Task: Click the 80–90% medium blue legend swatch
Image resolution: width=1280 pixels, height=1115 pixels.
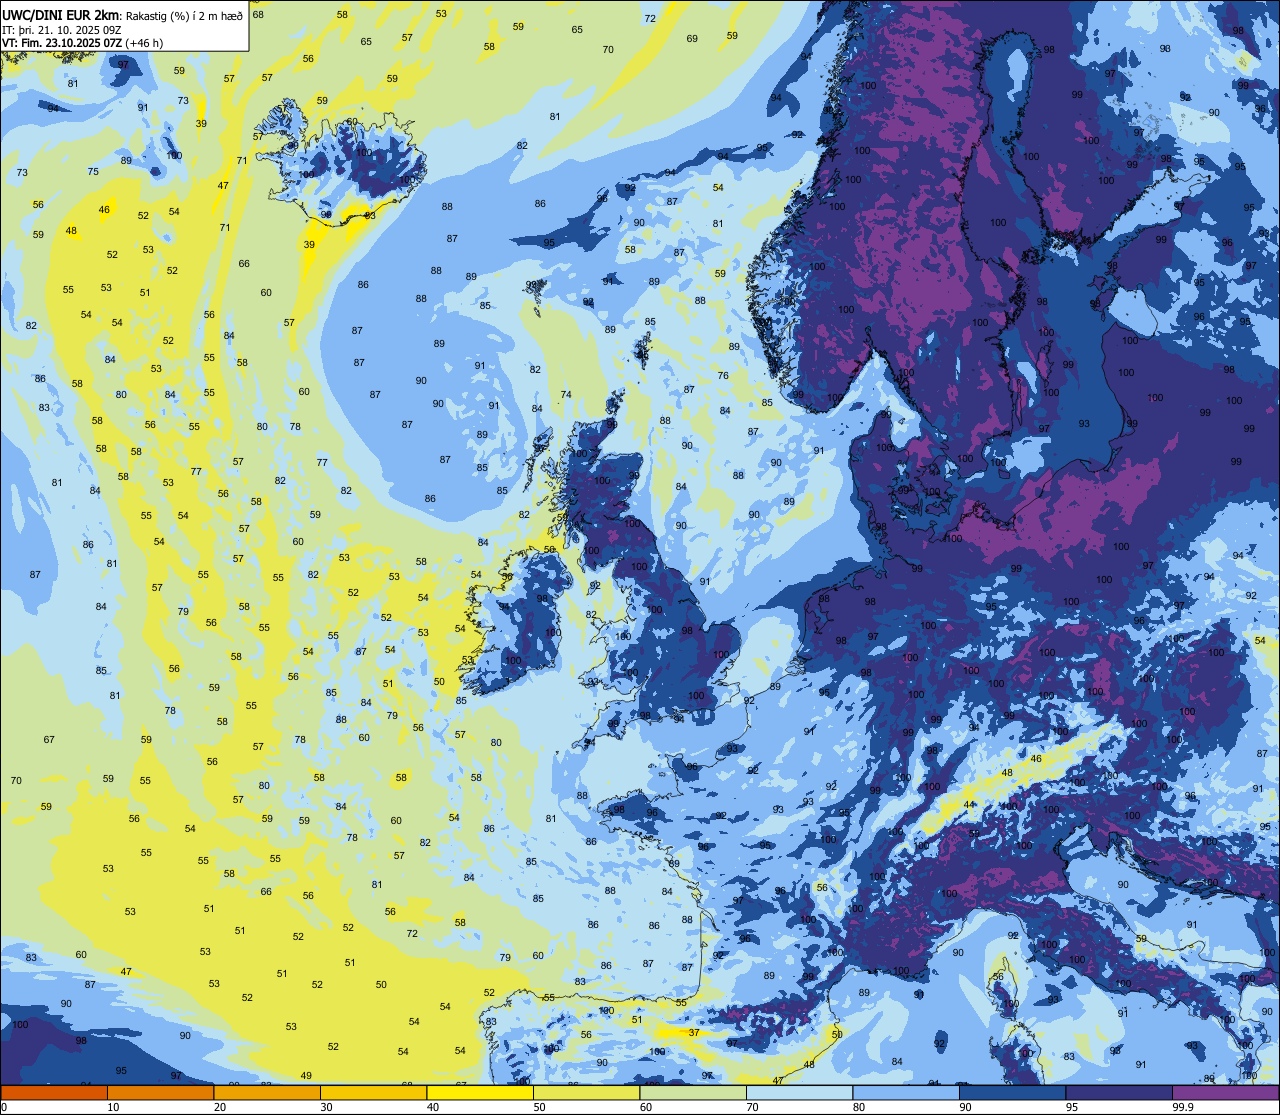Action: 906,1092
